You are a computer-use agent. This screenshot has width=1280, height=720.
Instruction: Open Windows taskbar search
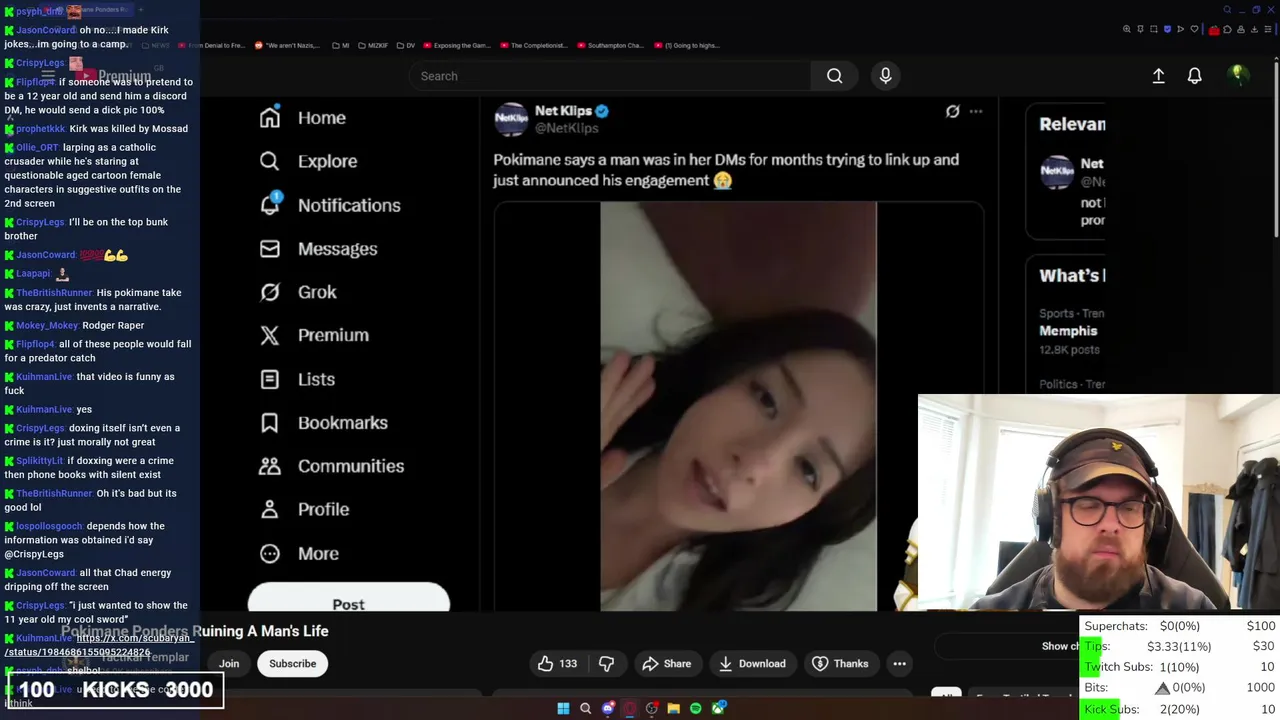point(585,708)
